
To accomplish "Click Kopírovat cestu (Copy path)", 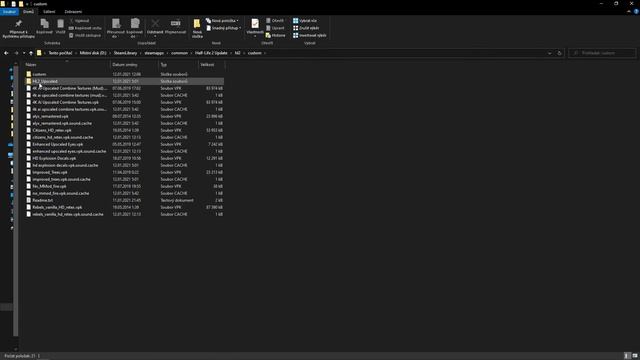I will (85, 28).
